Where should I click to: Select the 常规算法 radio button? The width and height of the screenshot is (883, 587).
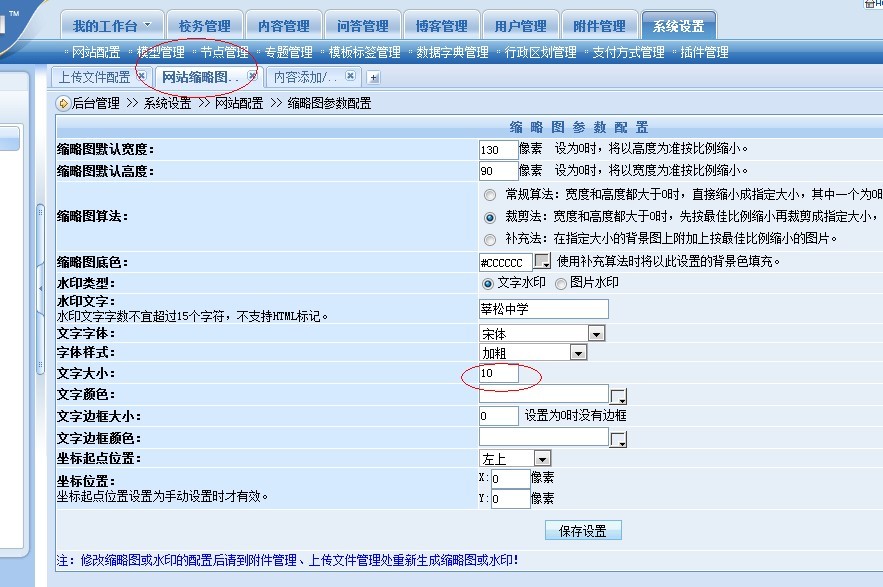(x=489, y=194)
